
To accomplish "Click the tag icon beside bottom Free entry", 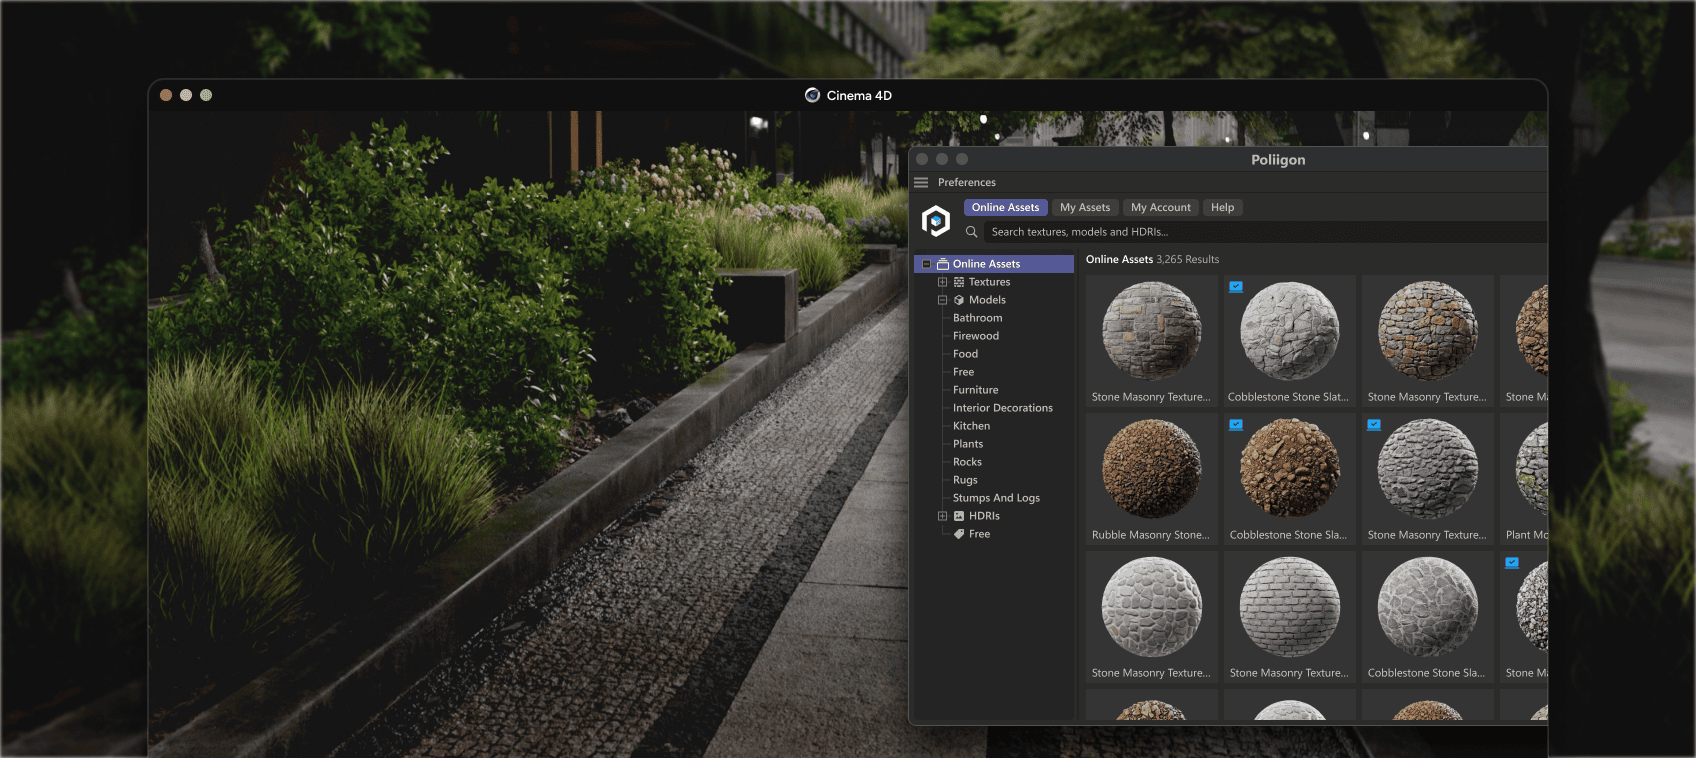I will [x=959, y=534].
